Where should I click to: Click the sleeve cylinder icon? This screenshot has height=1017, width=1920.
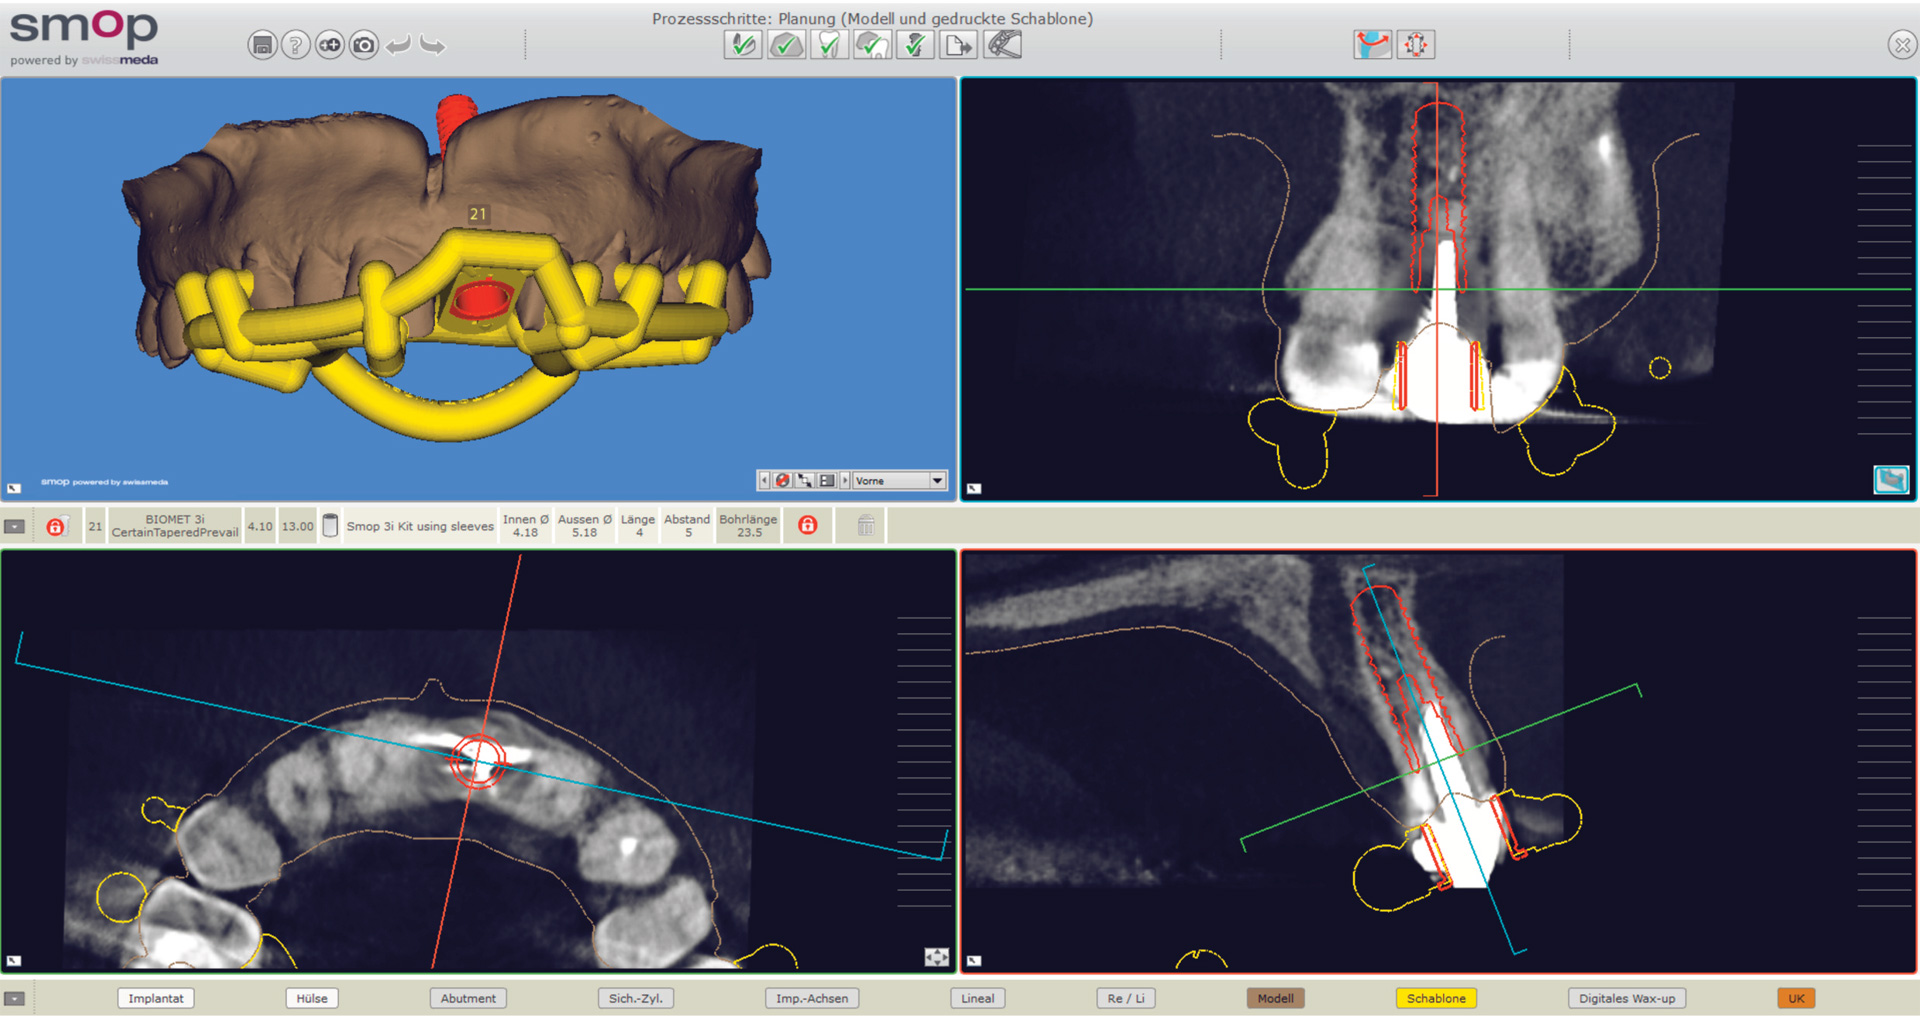point(330,525)
